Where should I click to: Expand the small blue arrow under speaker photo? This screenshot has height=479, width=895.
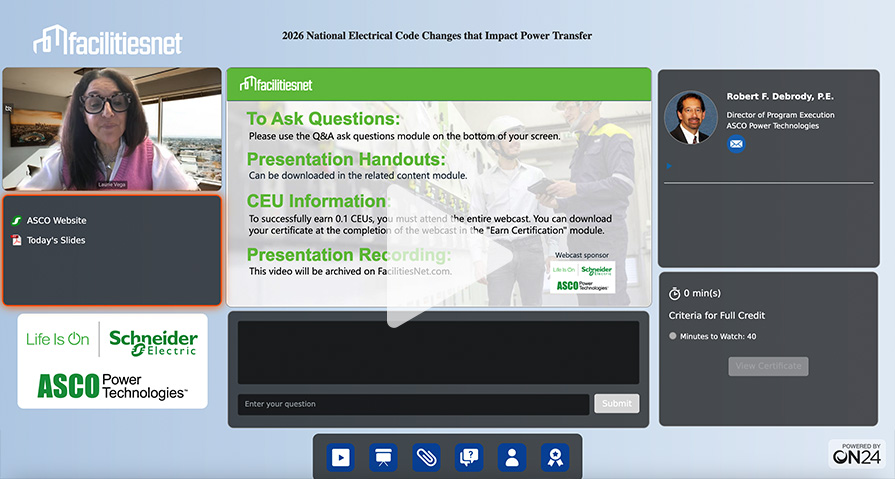pyautogui.click(x=668, y=166)
